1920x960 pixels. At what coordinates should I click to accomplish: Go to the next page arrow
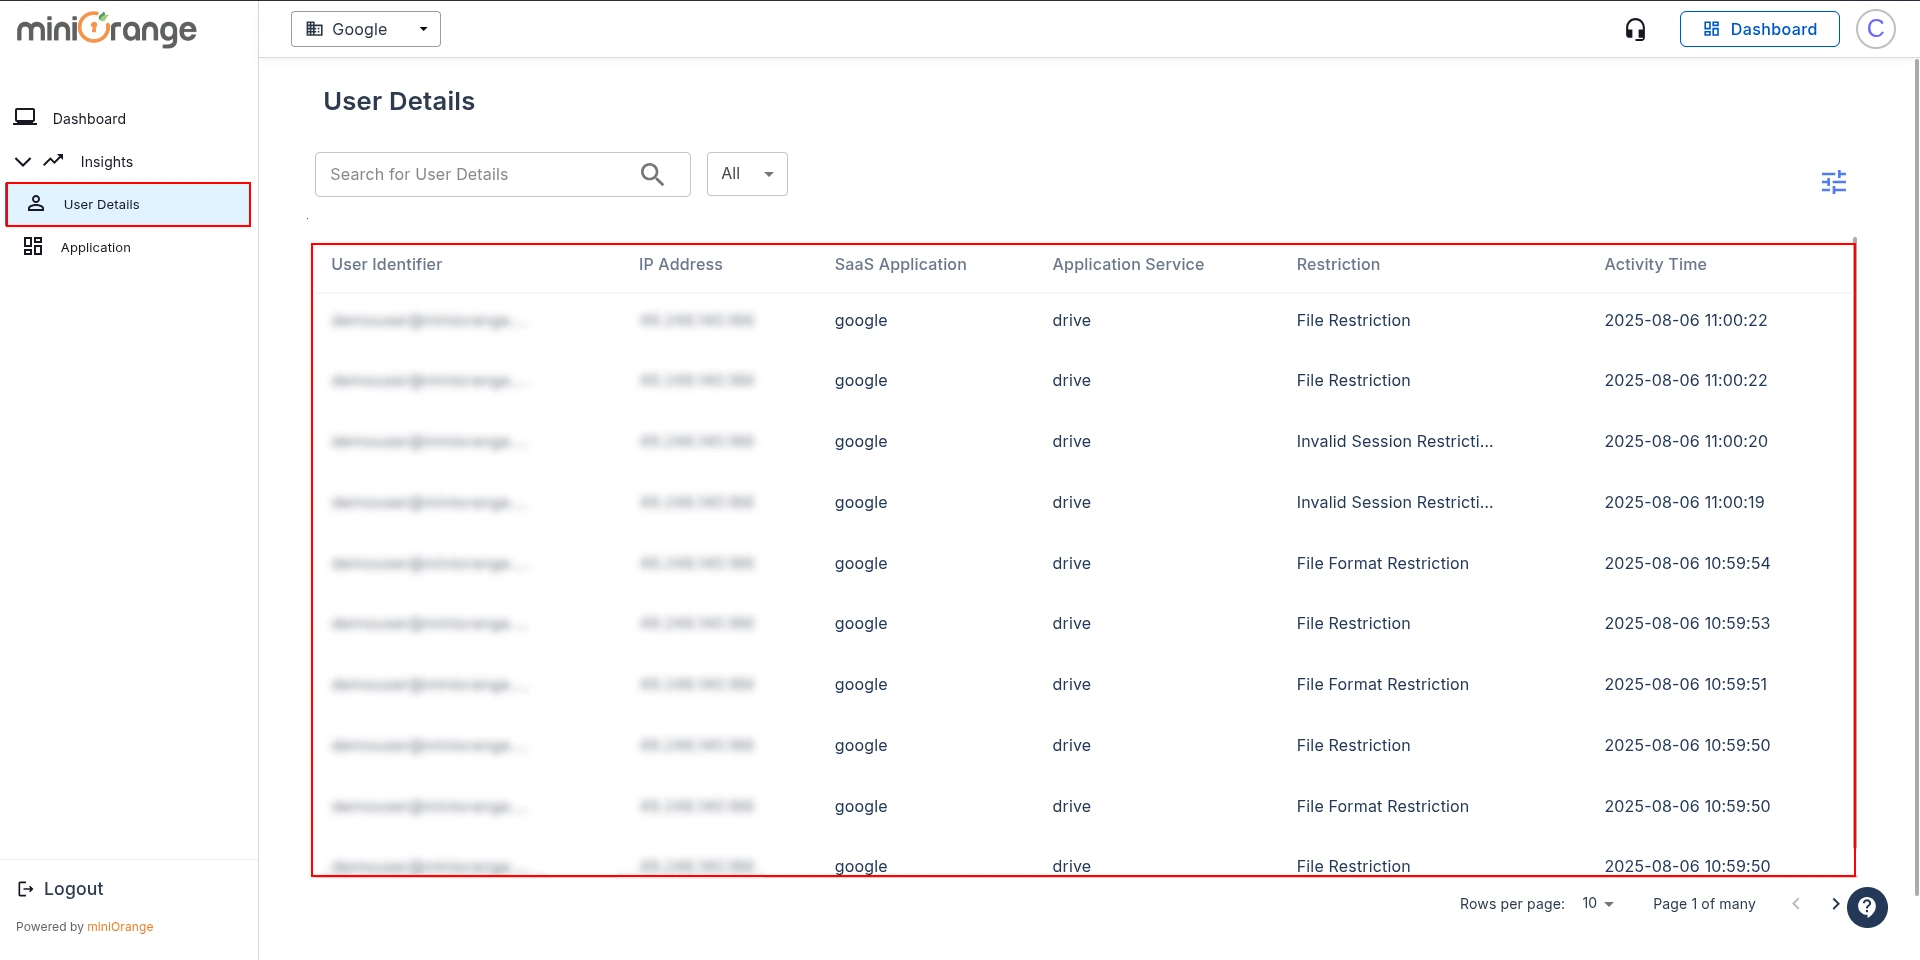pos(1835,904)
